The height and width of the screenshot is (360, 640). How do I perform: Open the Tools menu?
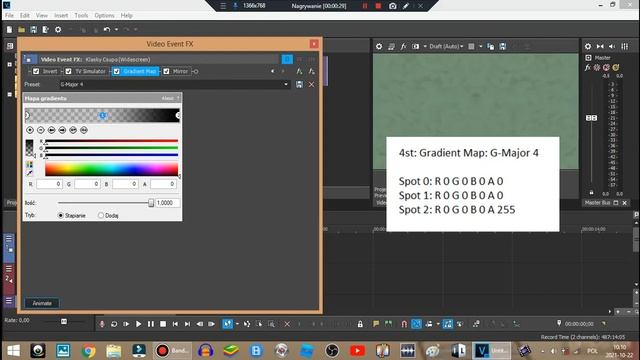(81, 16)
